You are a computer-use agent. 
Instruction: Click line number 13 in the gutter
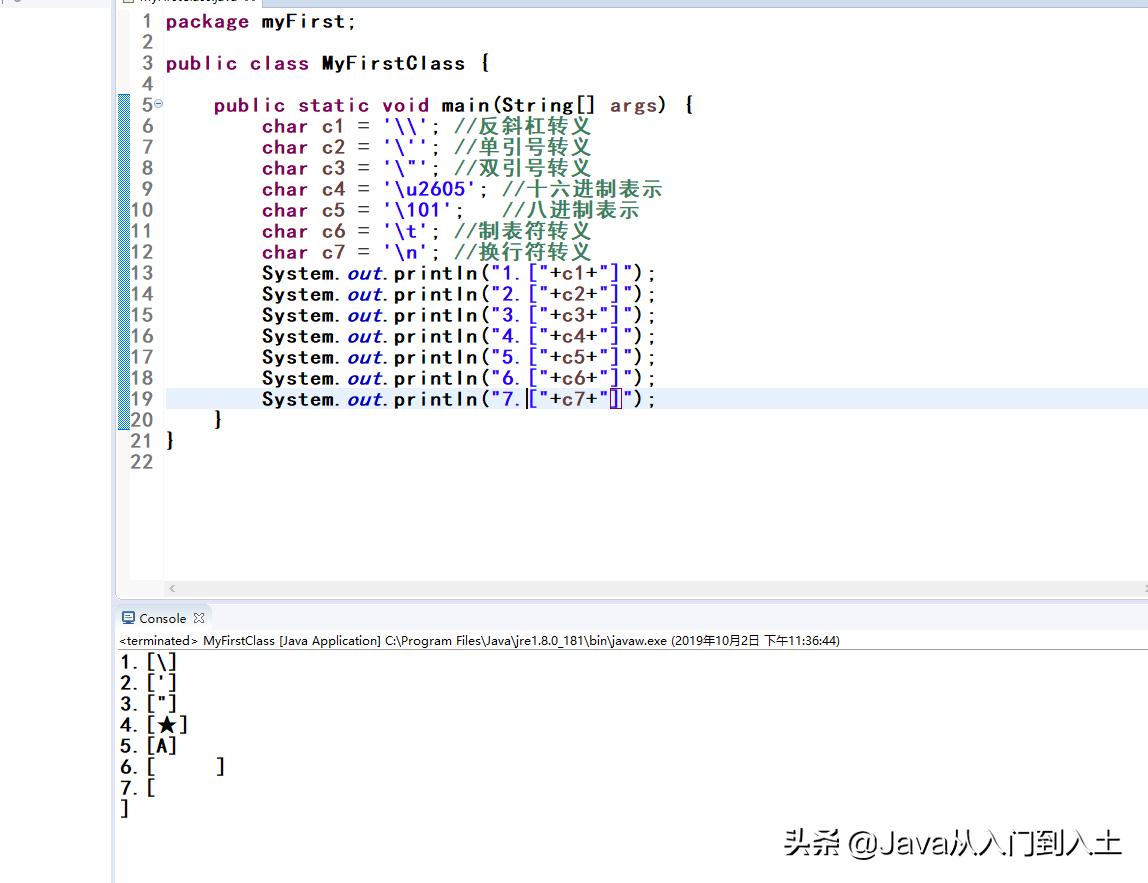click(x=142, y=274)
